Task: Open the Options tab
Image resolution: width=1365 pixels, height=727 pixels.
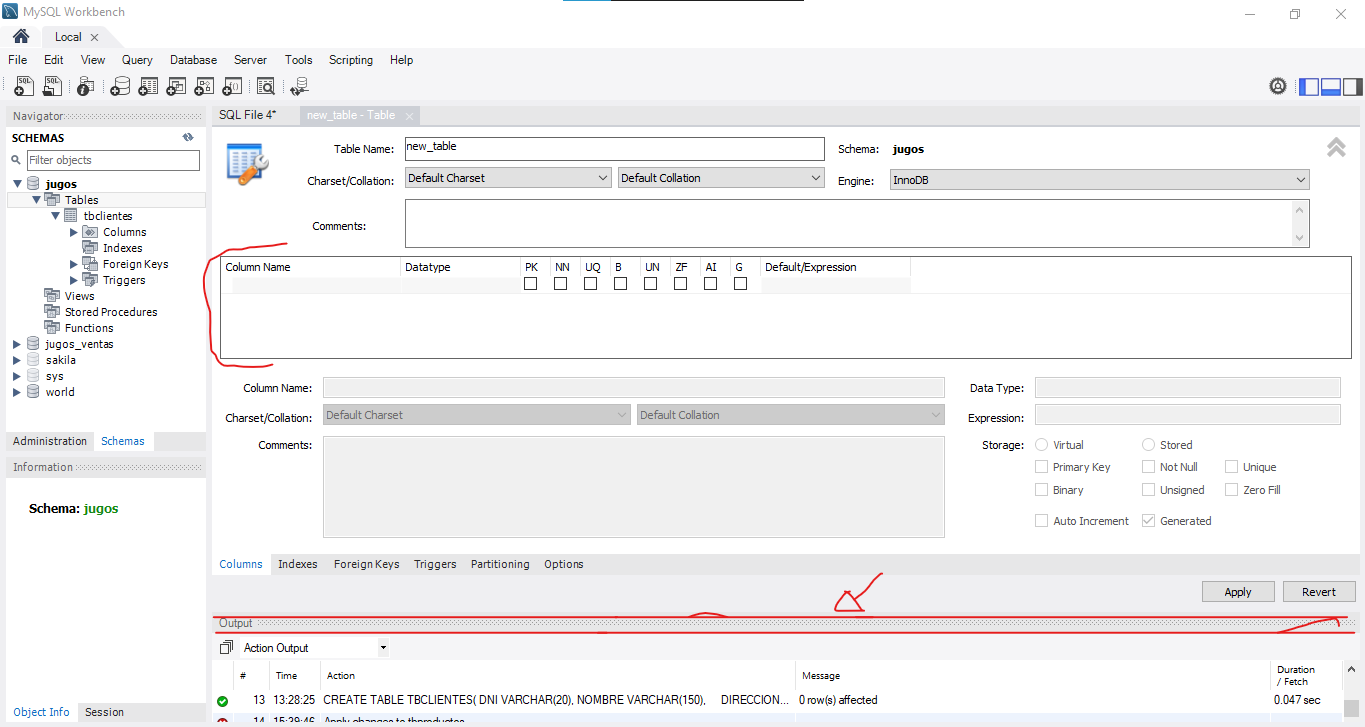Action: click(564, 564)
